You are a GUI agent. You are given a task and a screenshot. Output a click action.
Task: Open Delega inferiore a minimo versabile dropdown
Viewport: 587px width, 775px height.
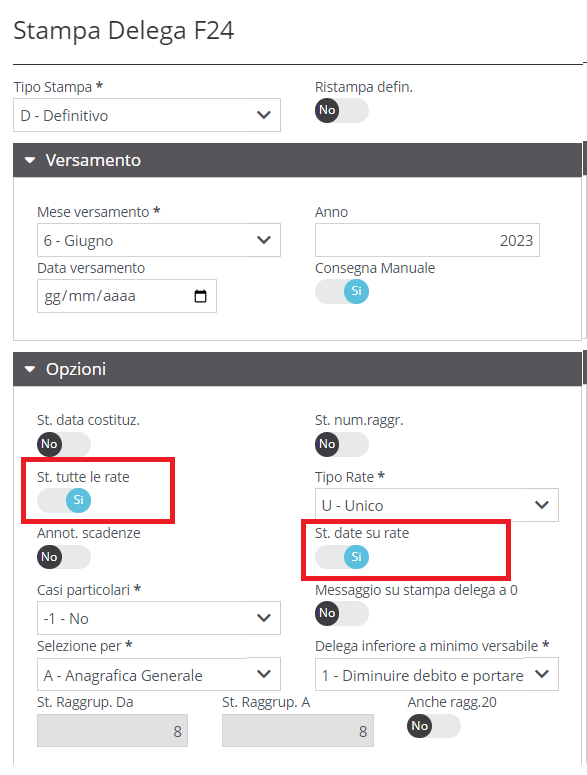(437, 674)
